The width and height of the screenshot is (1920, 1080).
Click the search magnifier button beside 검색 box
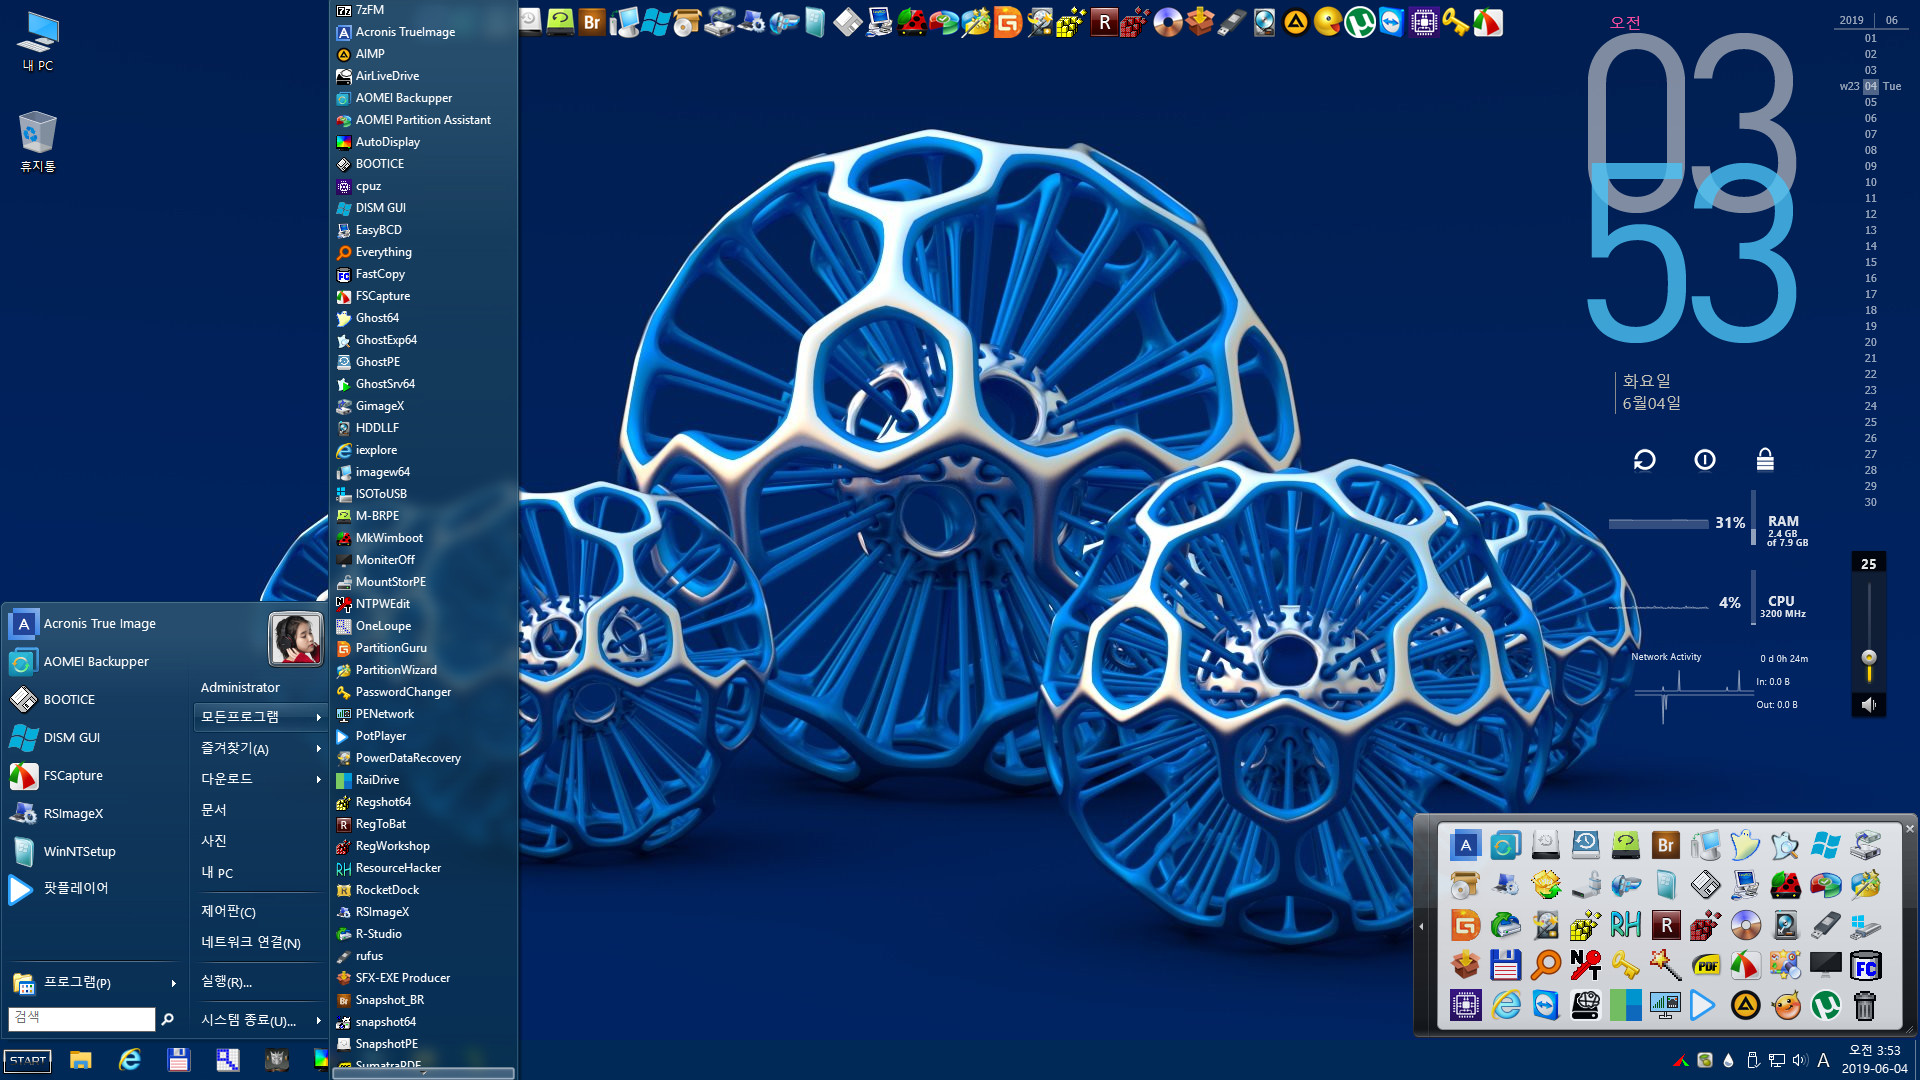(x=167, y=1019)
